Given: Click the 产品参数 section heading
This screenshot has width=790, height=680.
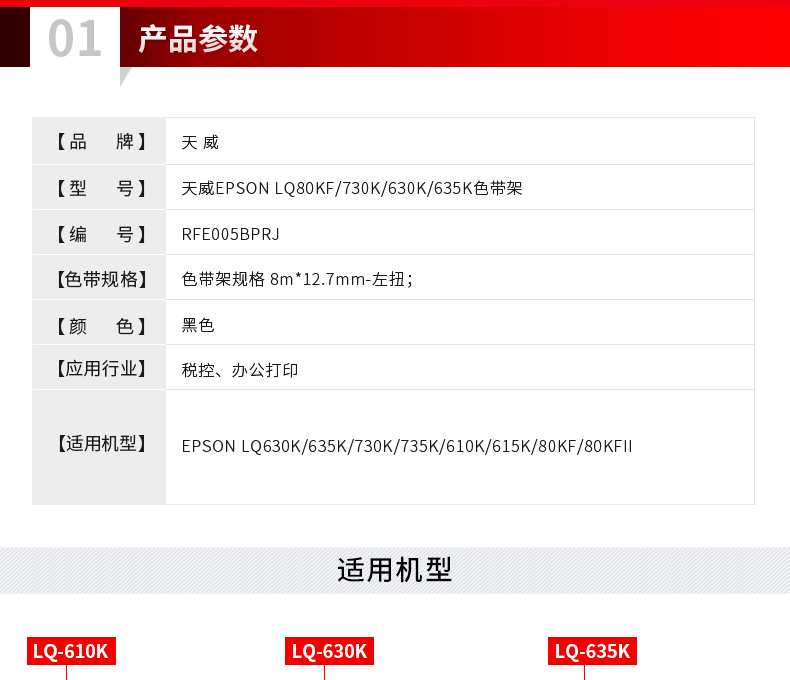Looking at the screenshot, I should [198, 39].
